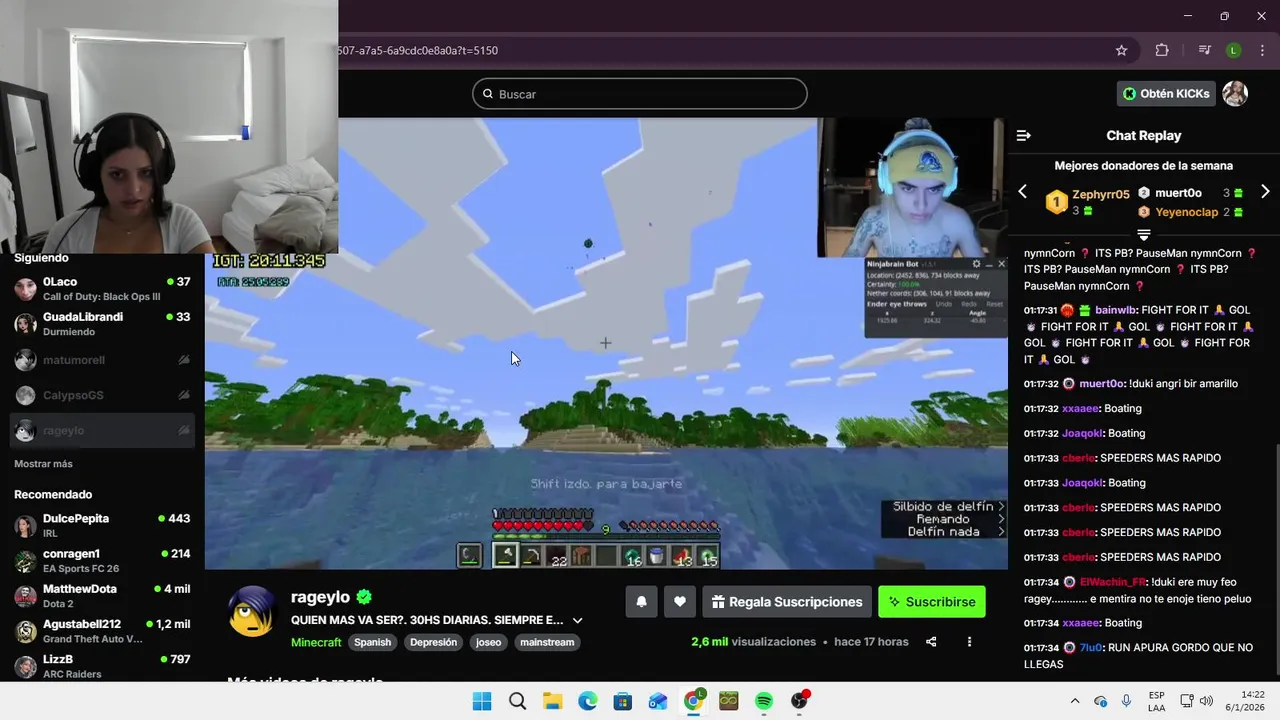Click the browser address bar URL
This screenshot has width=1280, height=720.
coord(418,50)
